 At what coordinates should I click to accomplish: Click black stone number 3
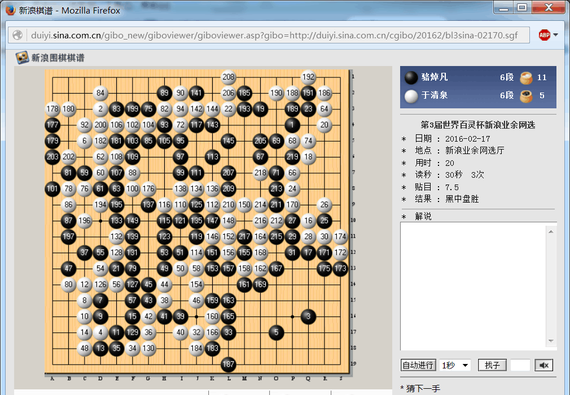point(308,317)
